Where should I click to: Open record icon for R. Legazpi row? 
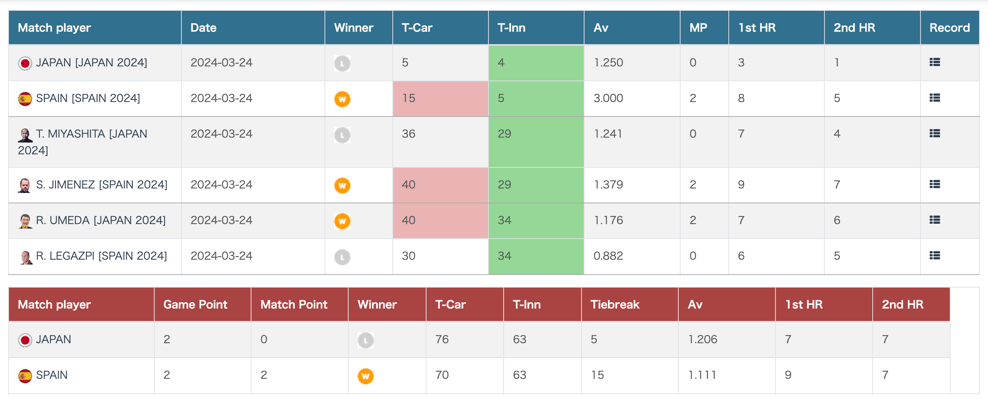tap(934, 256)
